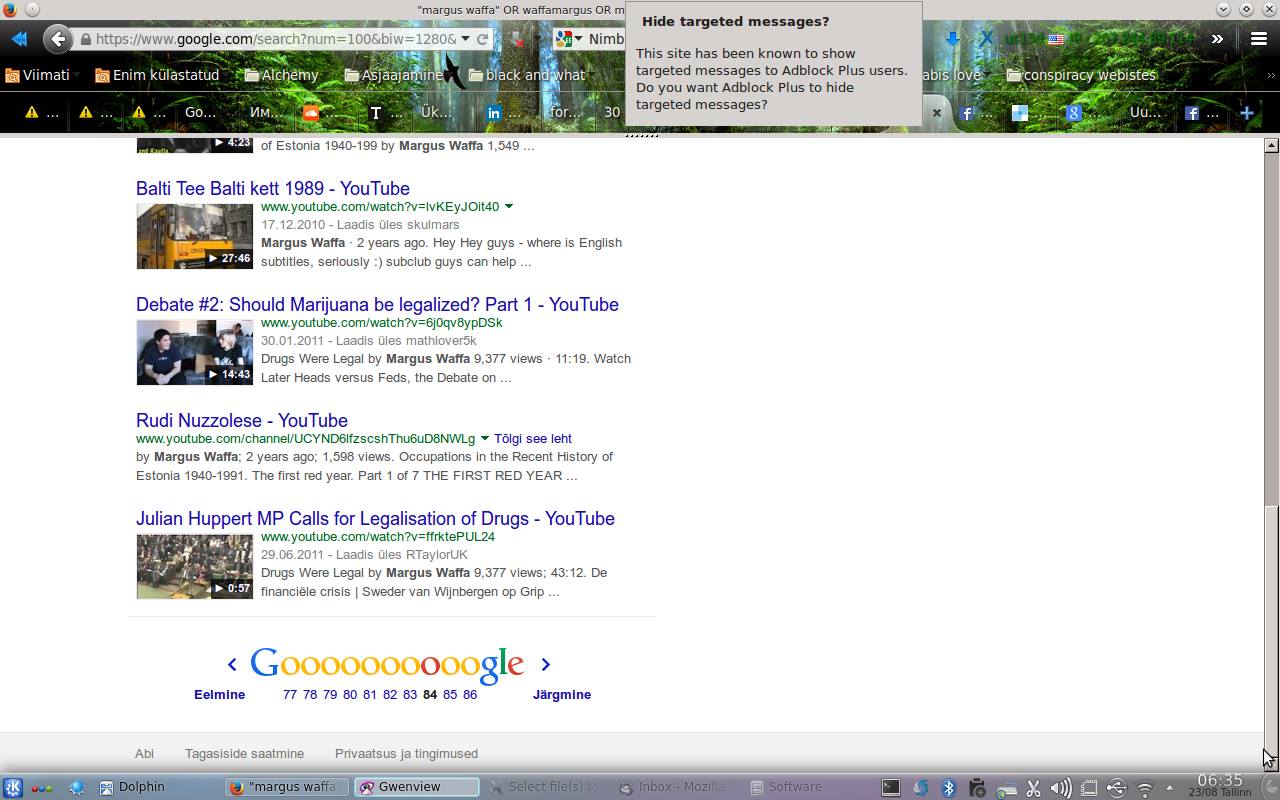
Task: Open the URL bar history dropdown
Action: 465,39
